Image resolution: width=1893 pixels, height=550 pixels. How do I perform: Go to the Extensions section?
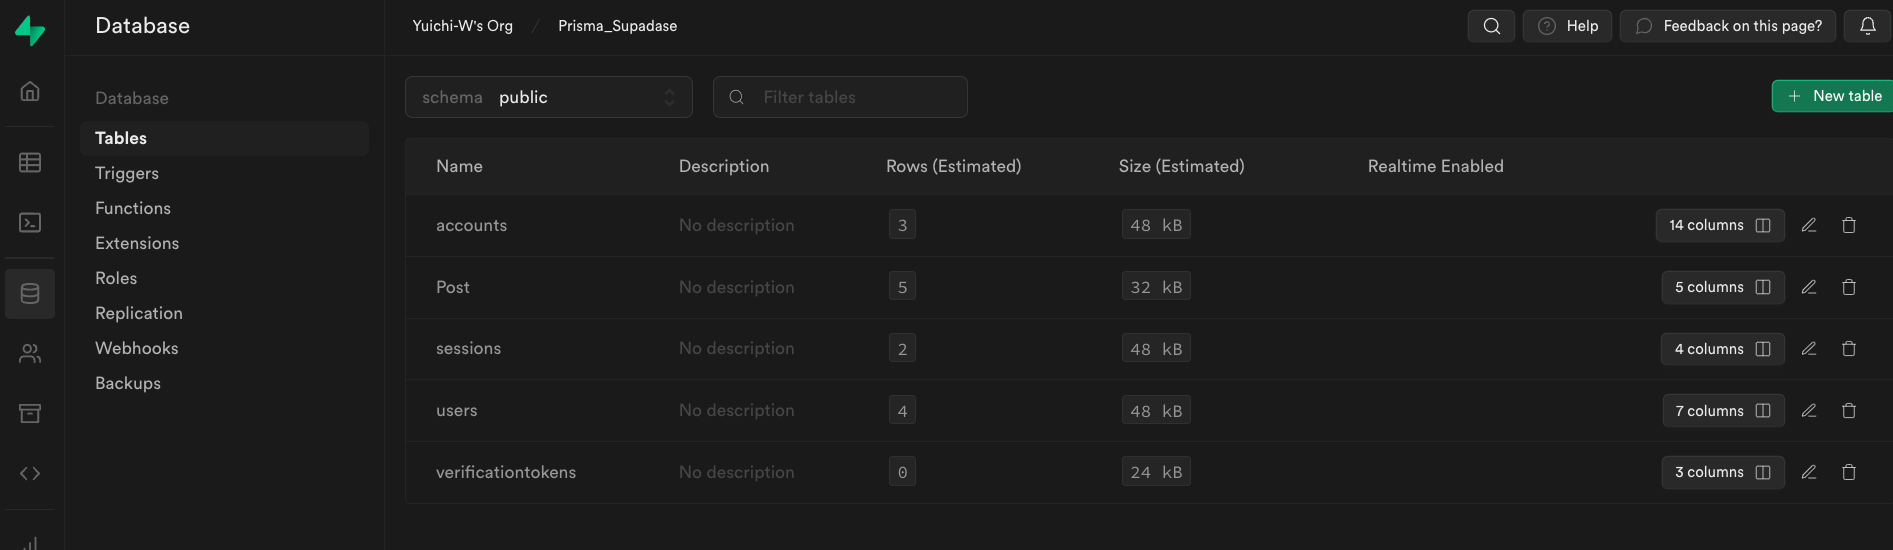137,243
